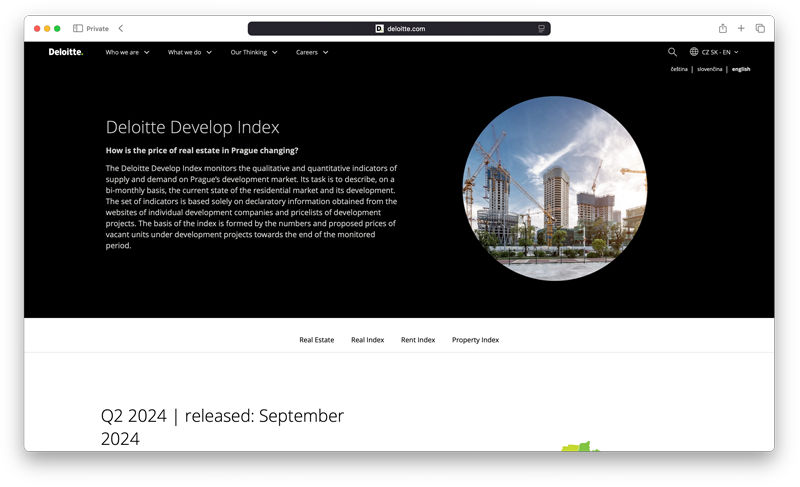The height and width of the screenshot is (487, 800).
Task: Open the search magnifier icon
Action: (x=672, y=52)
